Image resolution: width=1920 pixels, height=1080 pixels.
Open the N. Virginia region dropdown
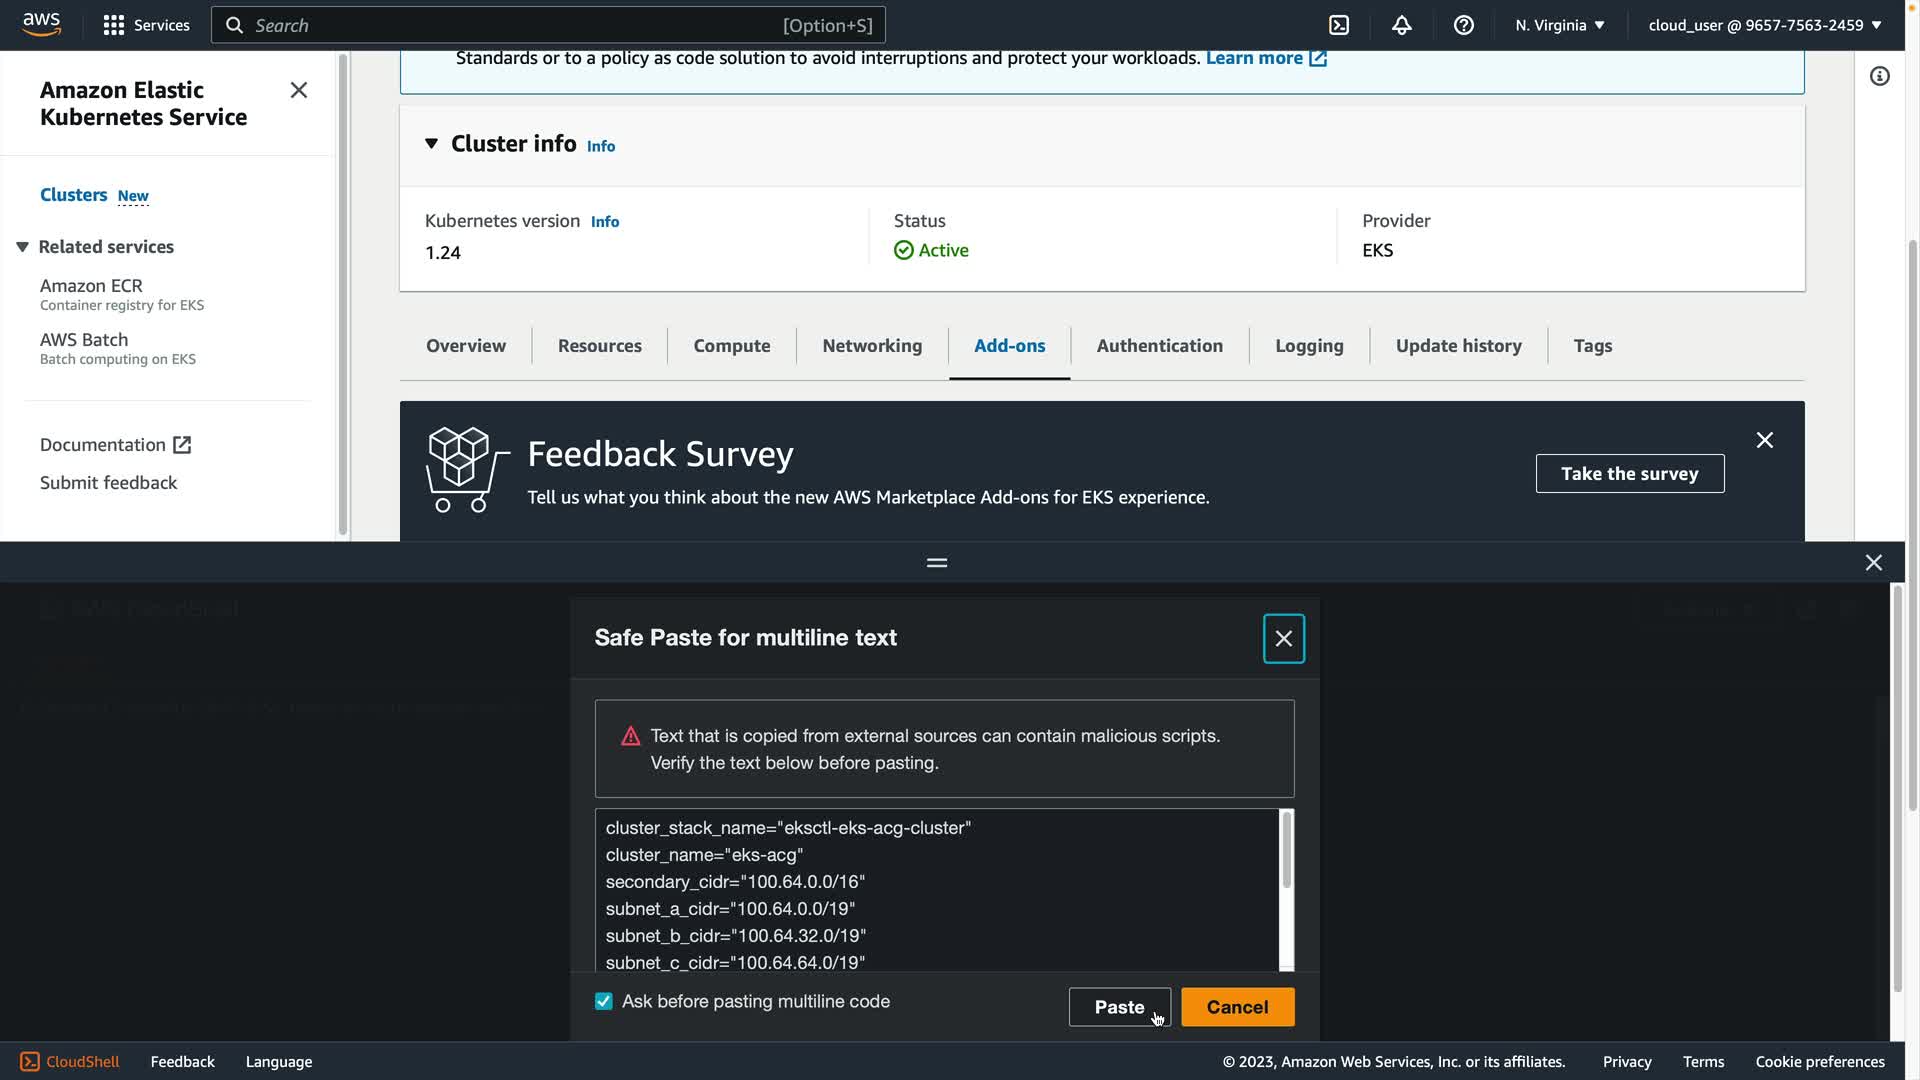coord(1559,25)
